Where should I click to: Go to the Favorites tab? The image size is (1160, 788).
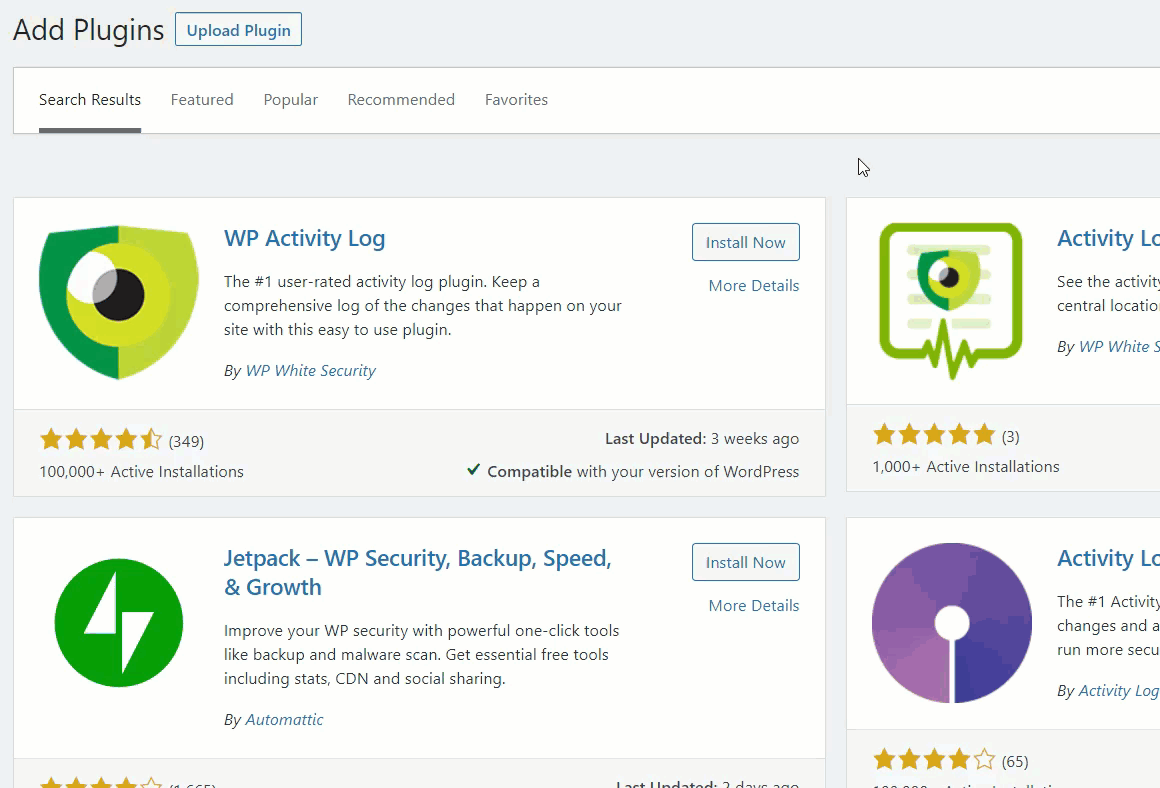[516, 100]
